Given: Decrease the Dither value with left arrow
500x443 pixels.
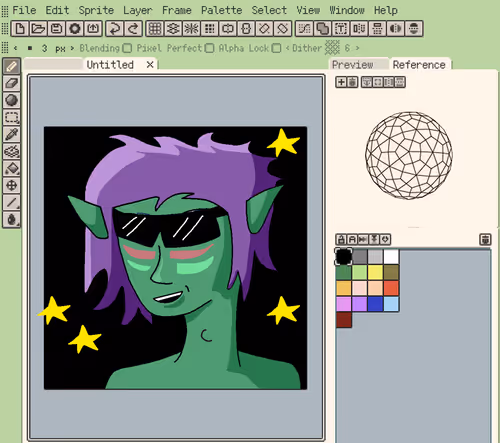Looking at the screenshot, I should (287, 48).
